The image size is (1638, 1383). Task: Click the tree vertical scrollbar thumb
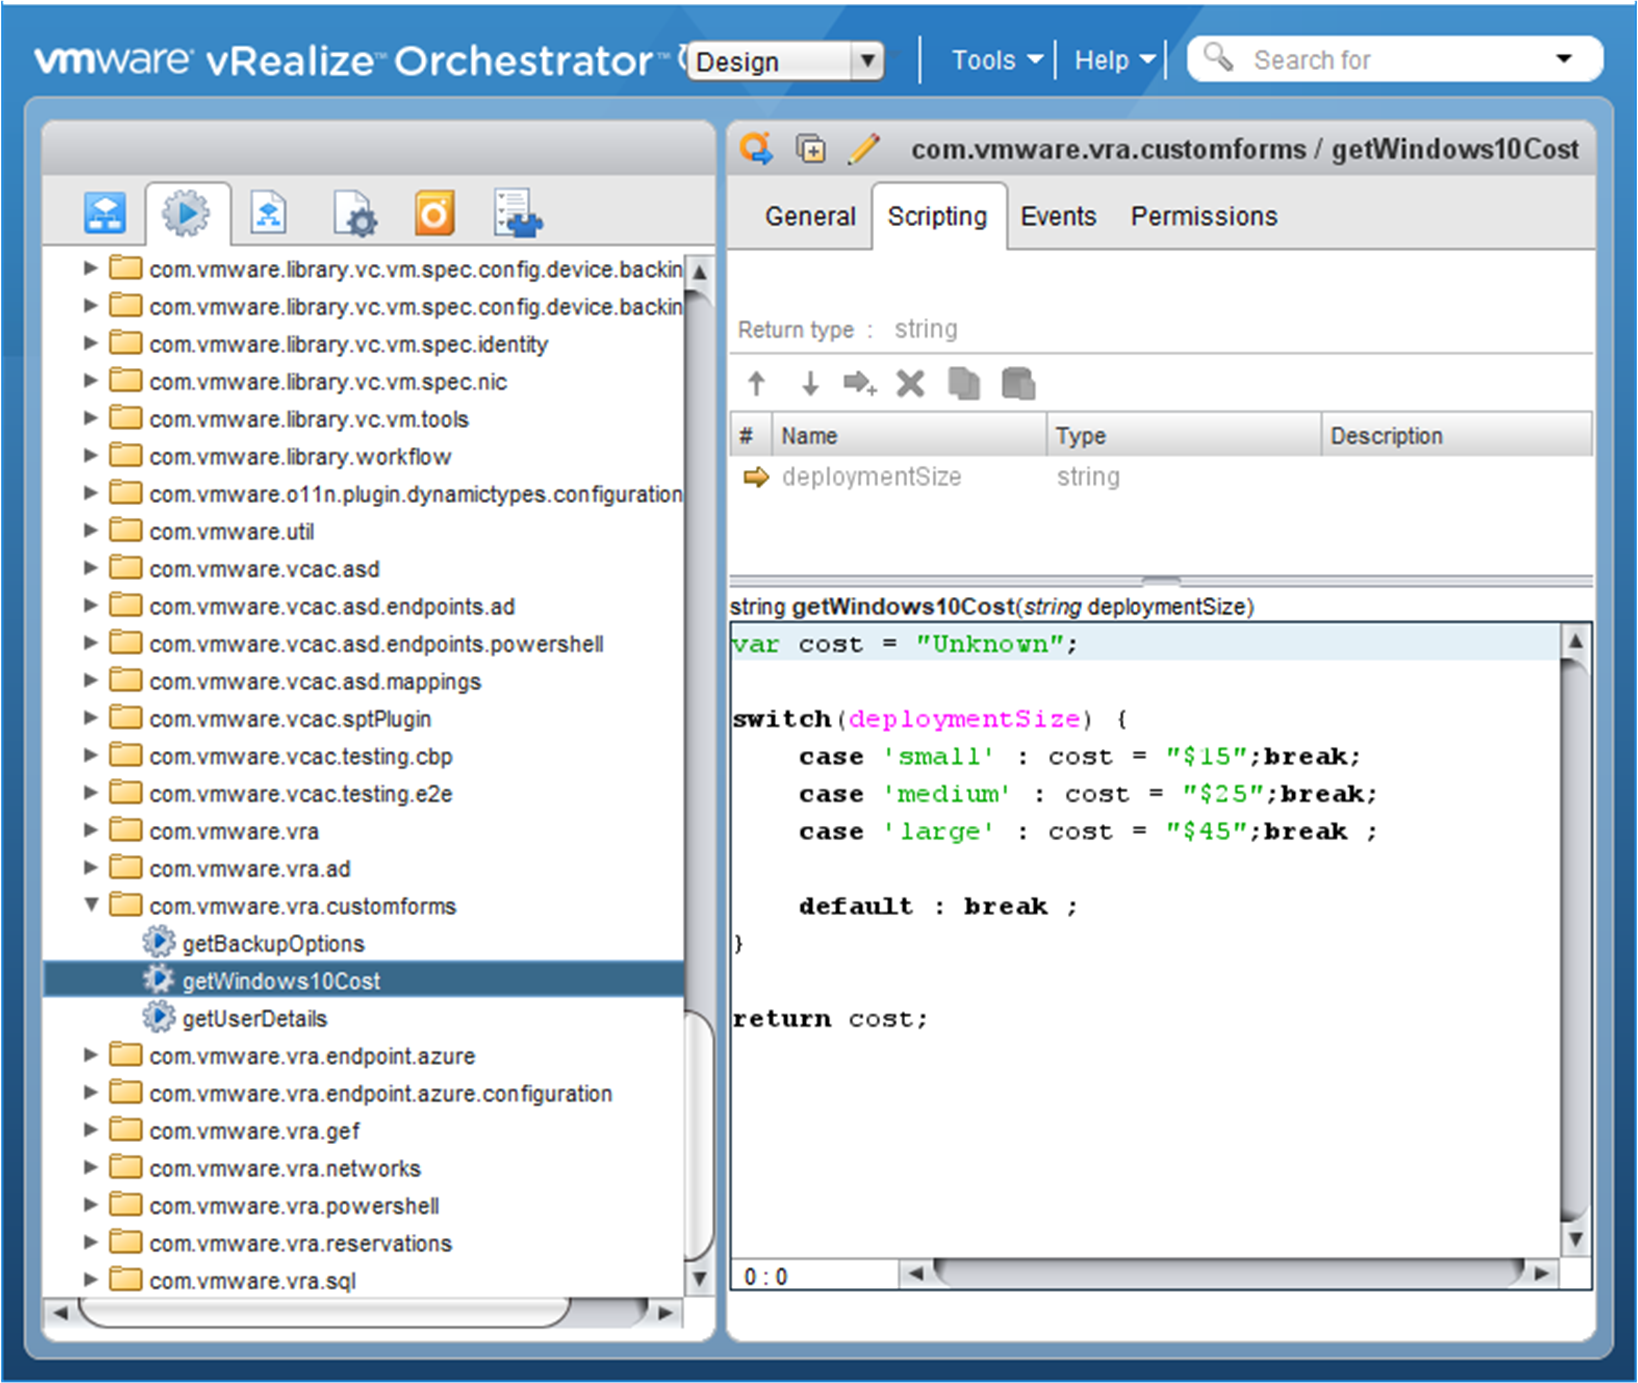click(x=698, y=1135)
